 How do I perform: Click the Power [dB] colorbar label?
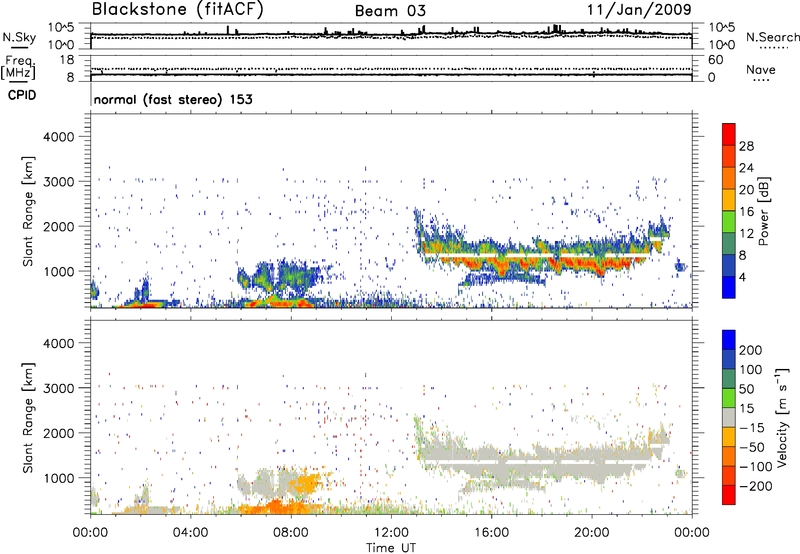pos(763,211)
